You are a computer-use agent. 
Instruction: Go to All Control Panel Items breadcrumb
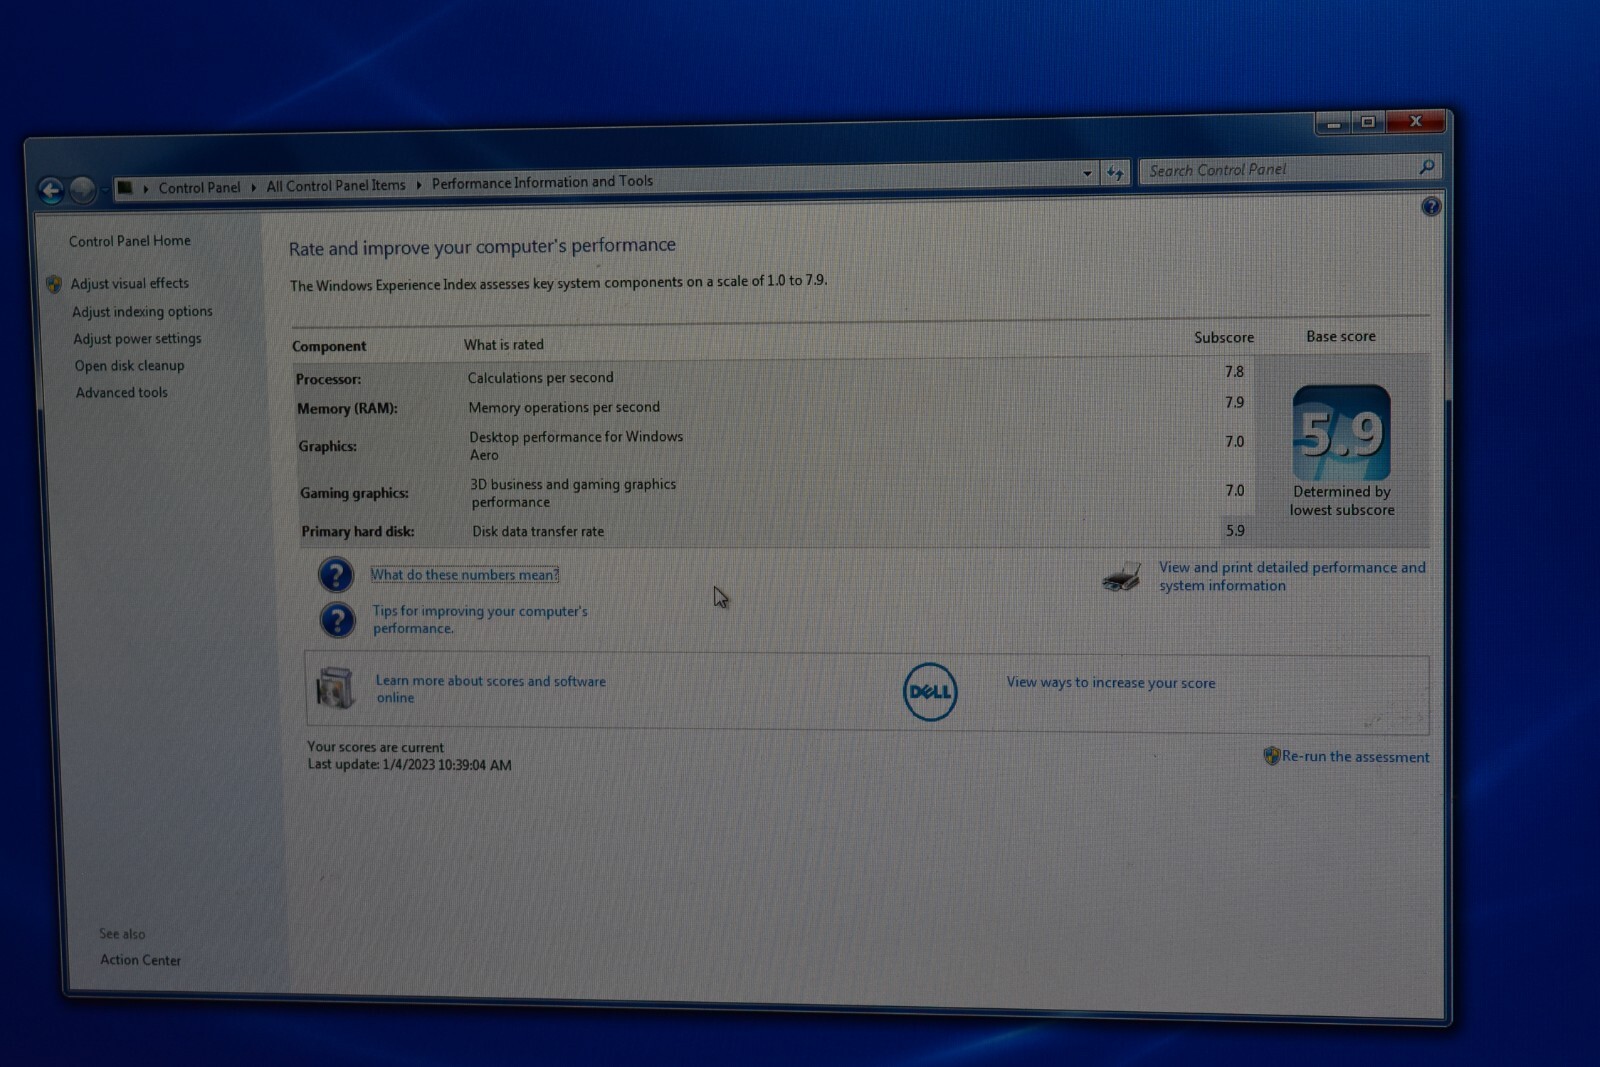tap(336, 185)
